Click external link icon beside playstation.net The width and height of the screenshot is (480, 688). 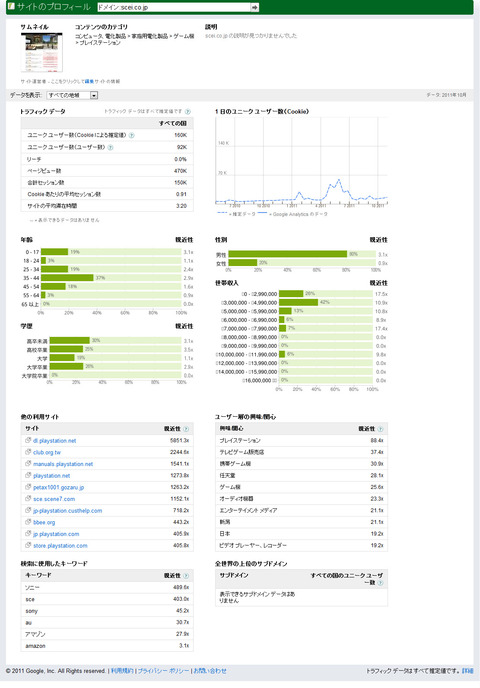pos(28,475)
